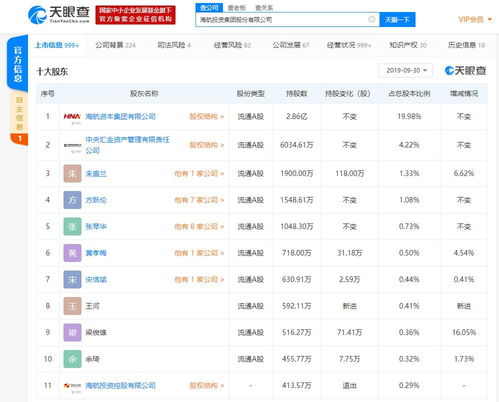Viewport: 499px width, 402px height.
Task: View 股权结构 for 中央汇金资产管理
Action: click(x=207, y=145)
